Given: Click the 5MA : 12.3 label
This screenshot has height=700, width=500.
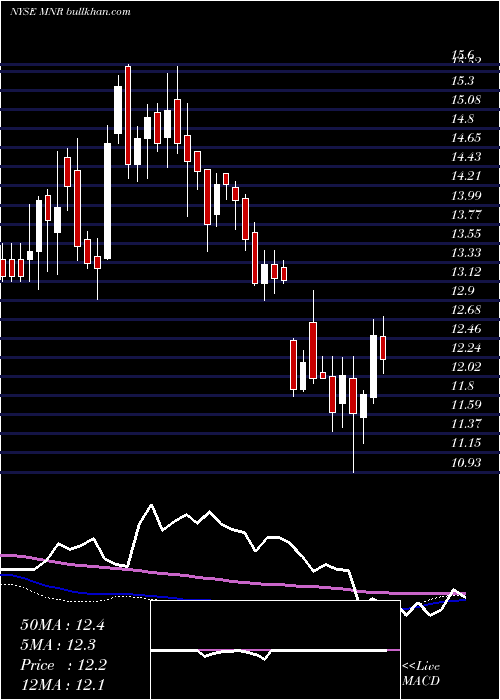Looking at the screenshot, I should click(x=58, y=645).
